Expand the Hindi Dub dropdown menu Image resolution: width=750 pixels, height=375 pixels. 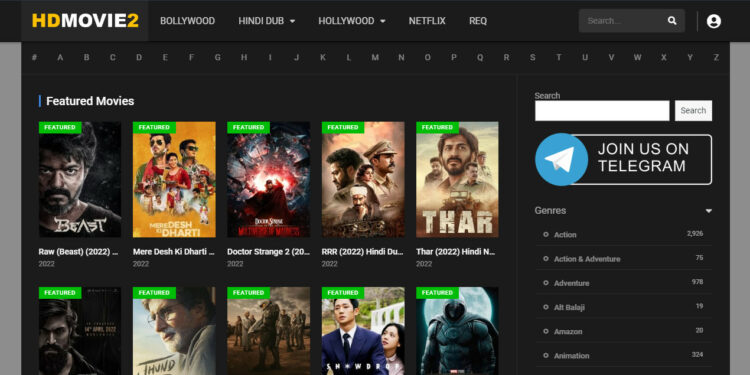click(x=266, y=21)
